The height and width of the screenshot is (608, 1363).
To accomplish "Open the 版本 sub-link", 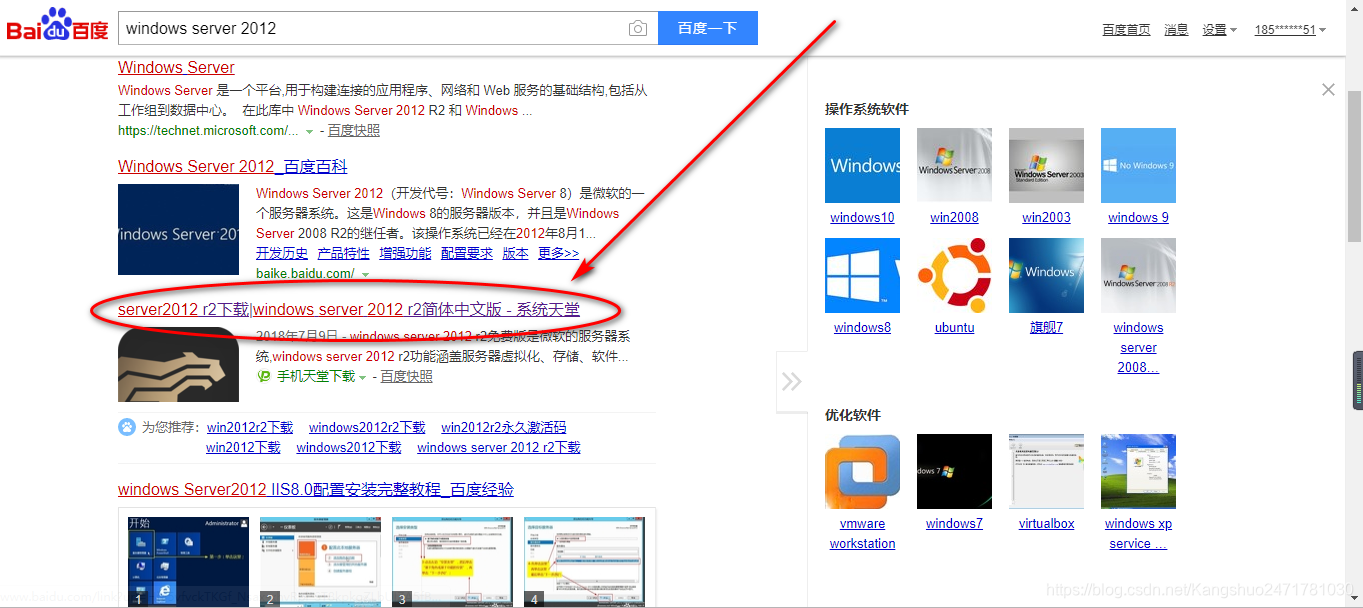I will click(x=515, y=254).
